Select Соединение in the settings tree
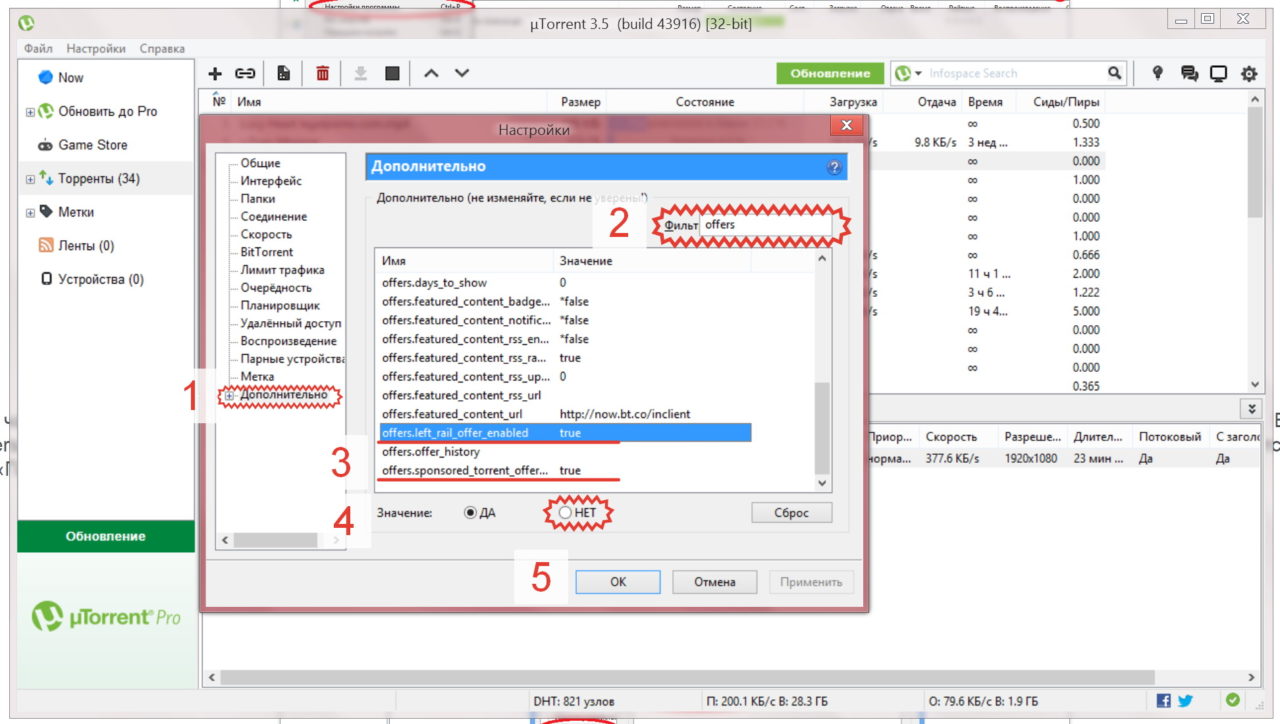 pyautogui.click(x=274, y=216)
